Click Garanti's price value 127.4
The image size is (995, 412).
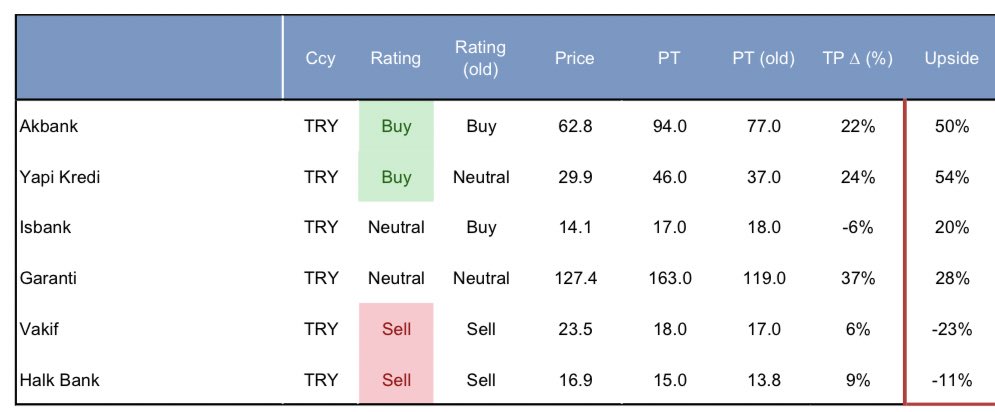(x=576, y=278)
